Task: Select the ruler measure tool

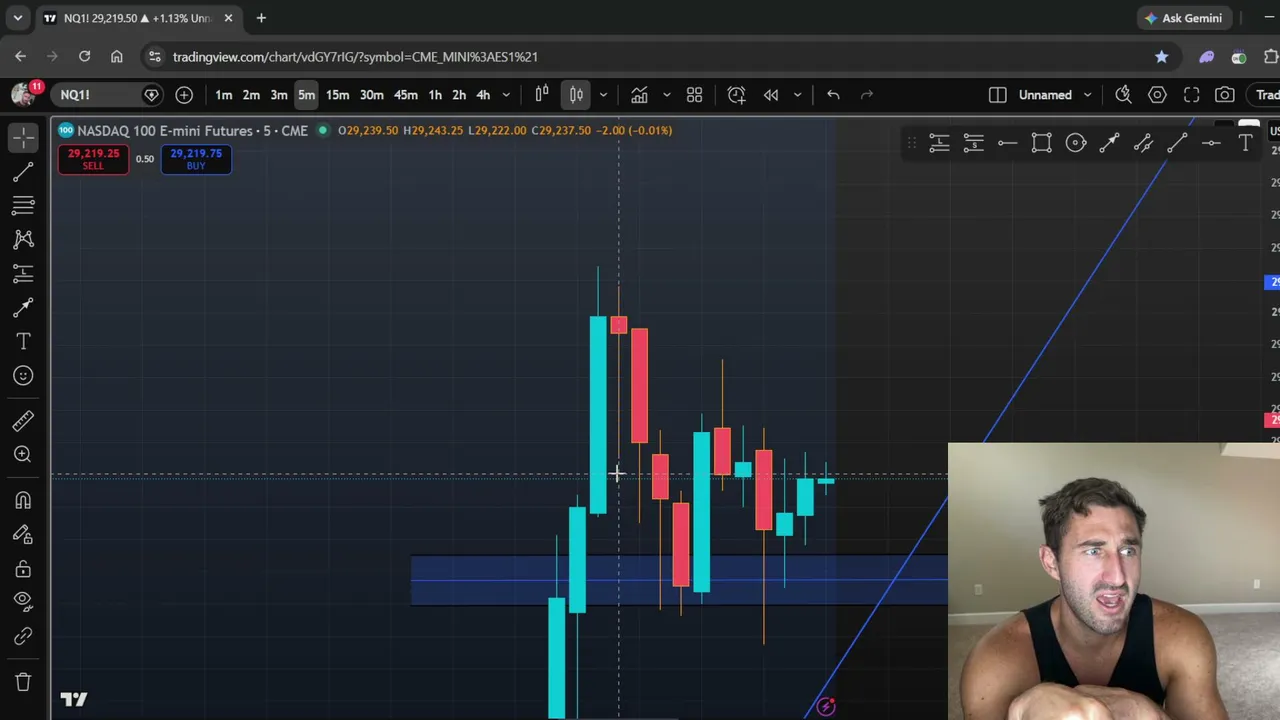Action: click(x=23, y=421)
